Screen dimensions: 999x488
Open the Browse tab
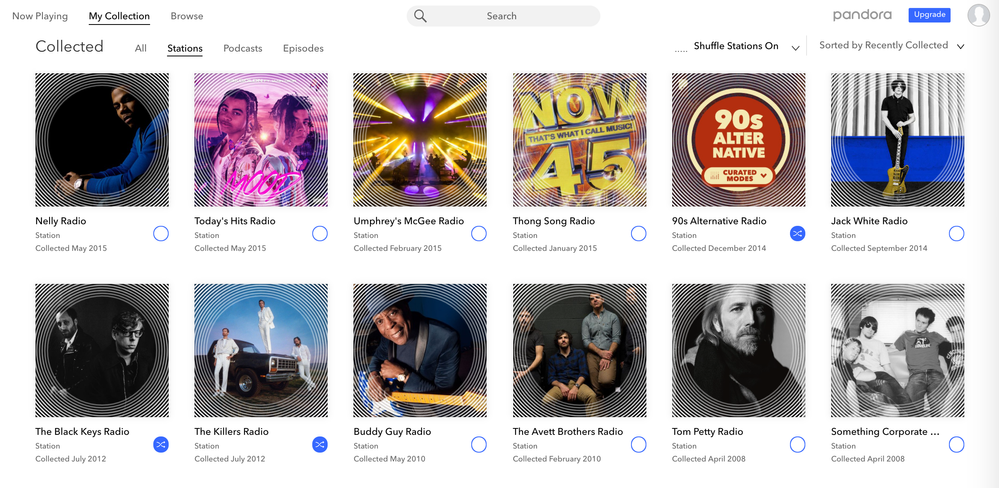(187, 16)
